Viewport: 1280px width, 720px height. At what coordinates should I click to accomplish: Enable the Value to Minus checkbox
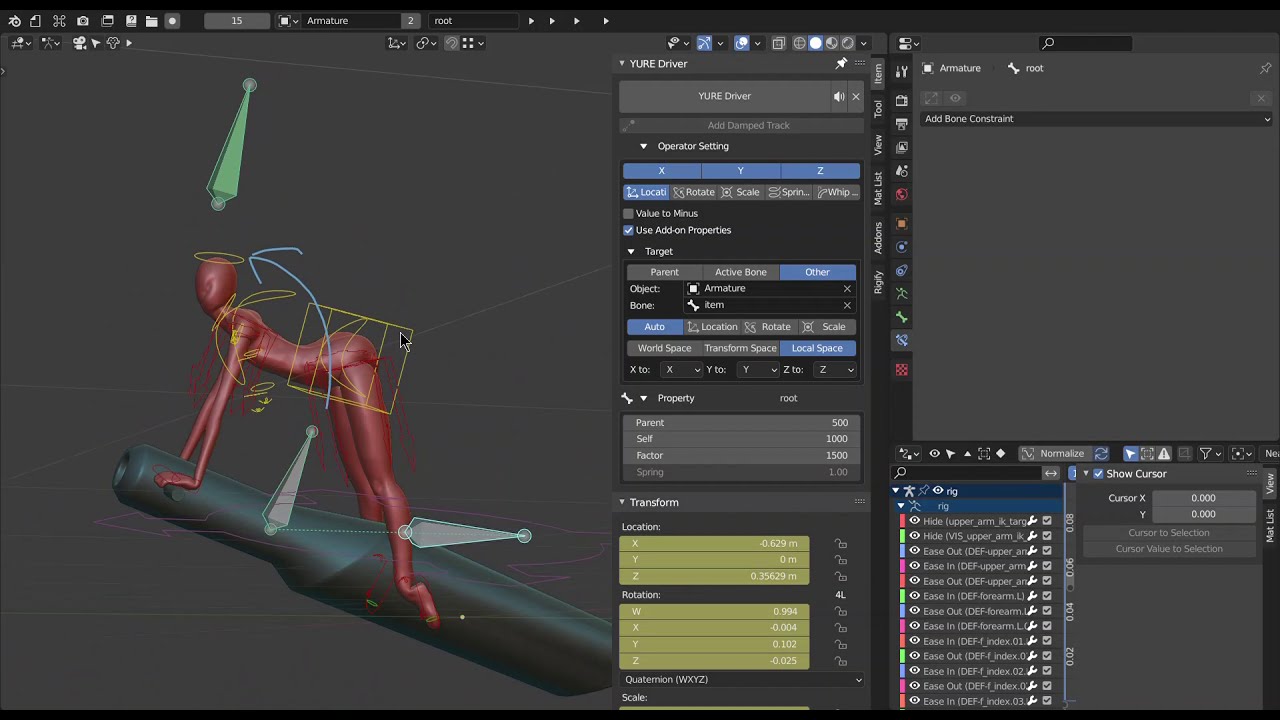628,213
